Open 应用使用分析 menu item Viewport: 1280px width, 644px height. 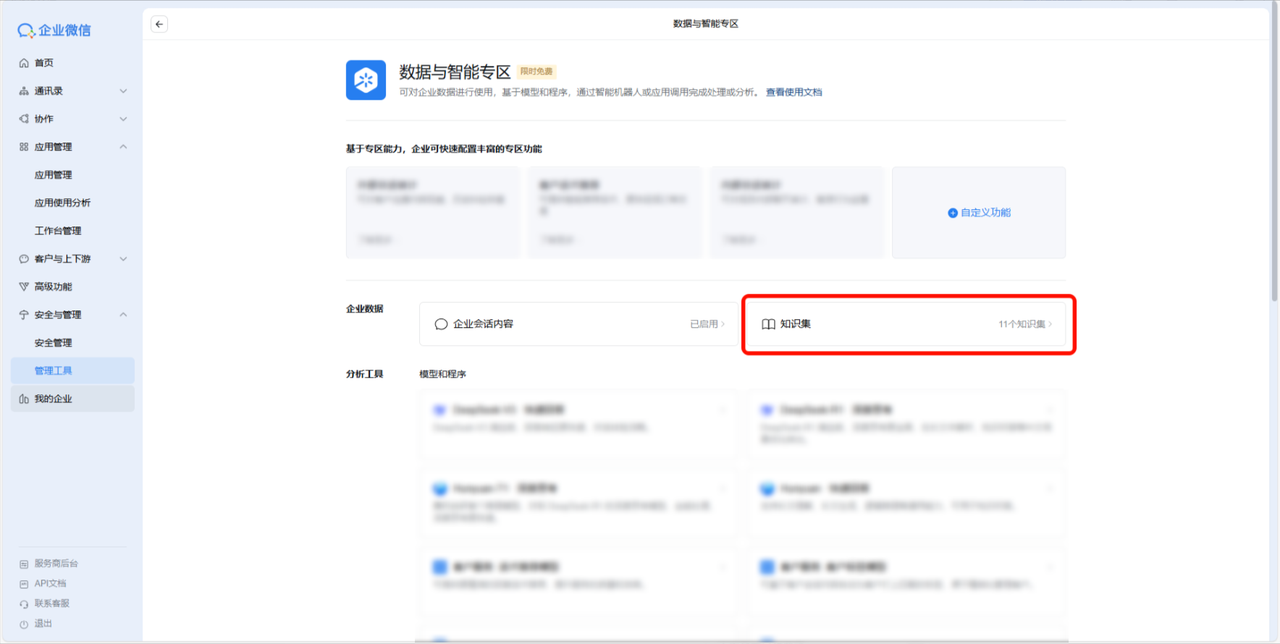pos(62,203)
